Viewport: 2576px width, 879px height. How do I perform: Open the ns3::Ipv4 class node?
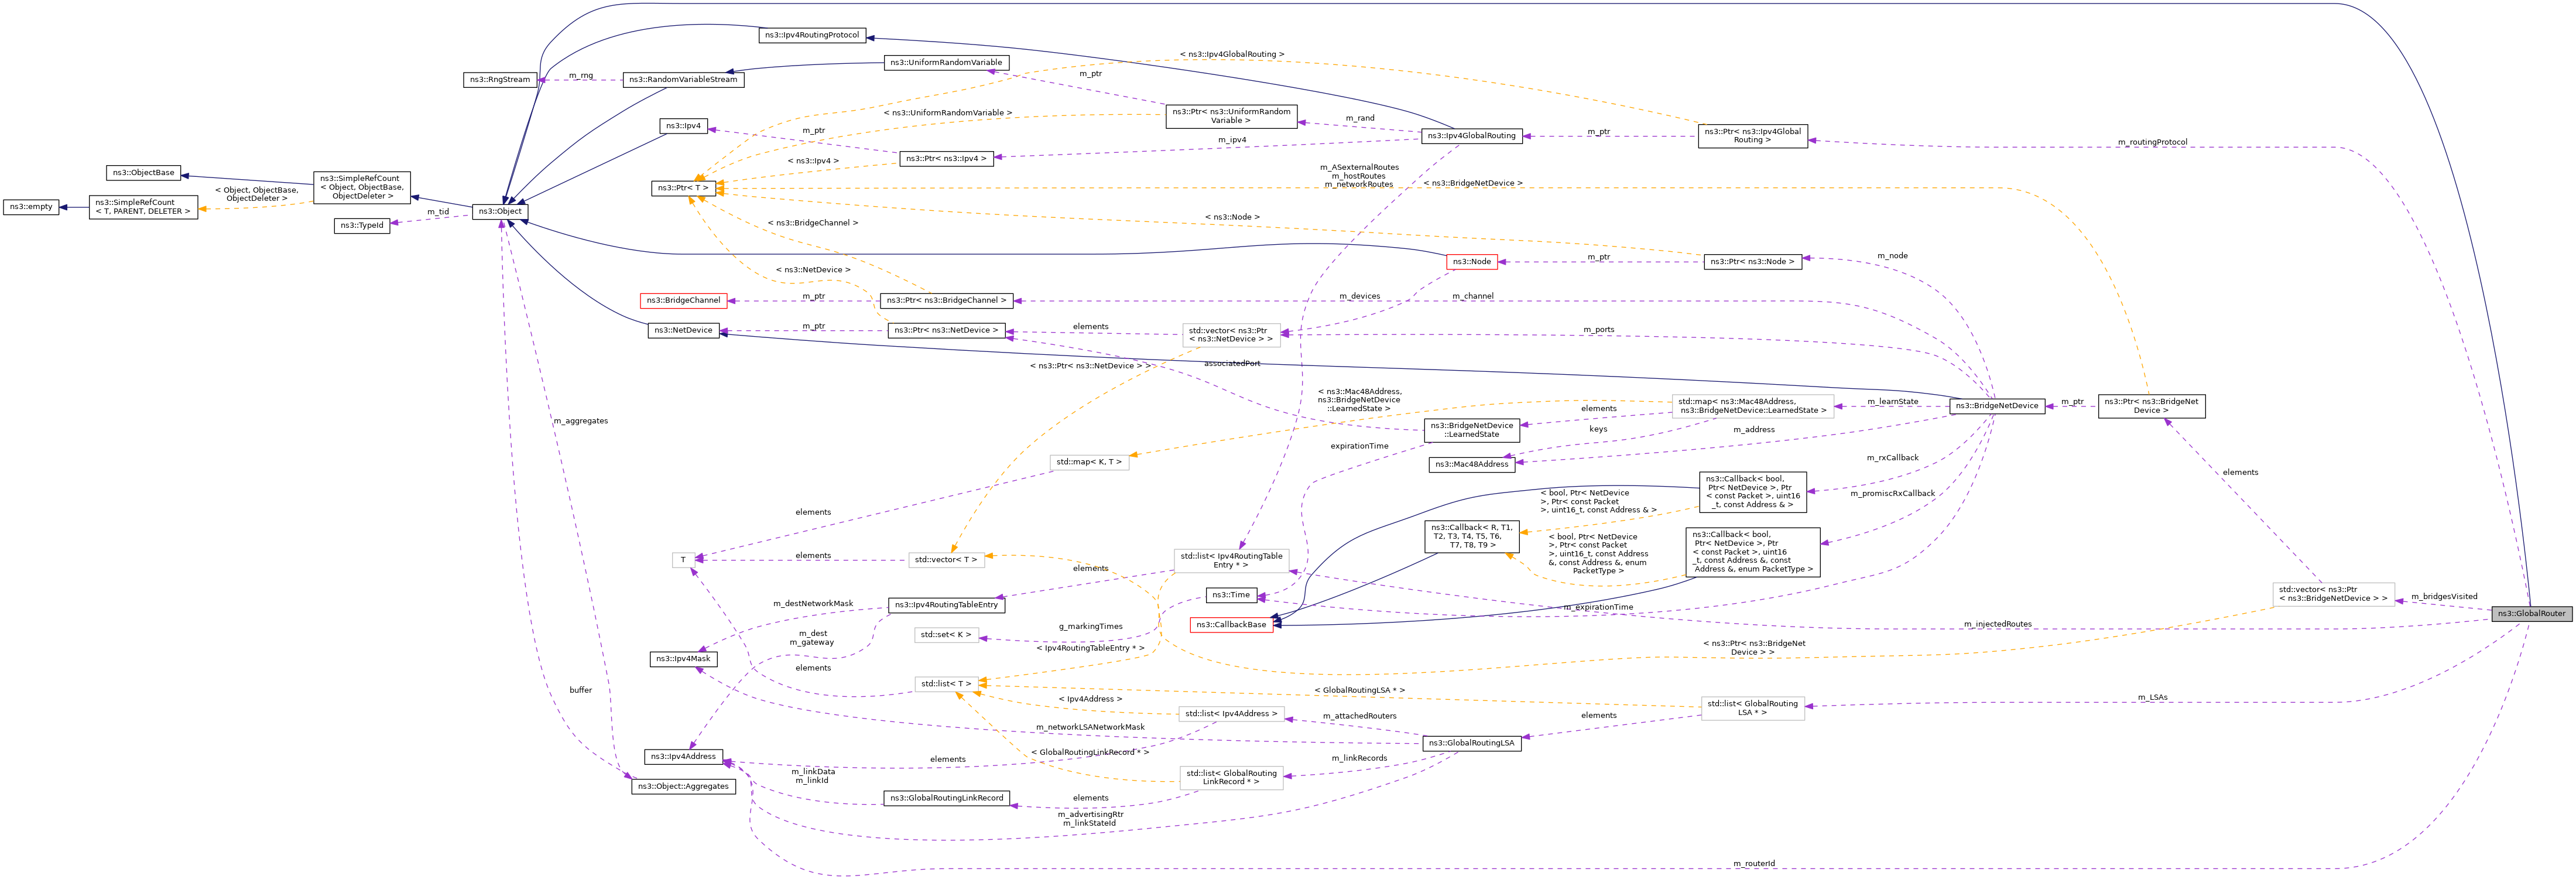pyautogui.click(x=684, y=126)
